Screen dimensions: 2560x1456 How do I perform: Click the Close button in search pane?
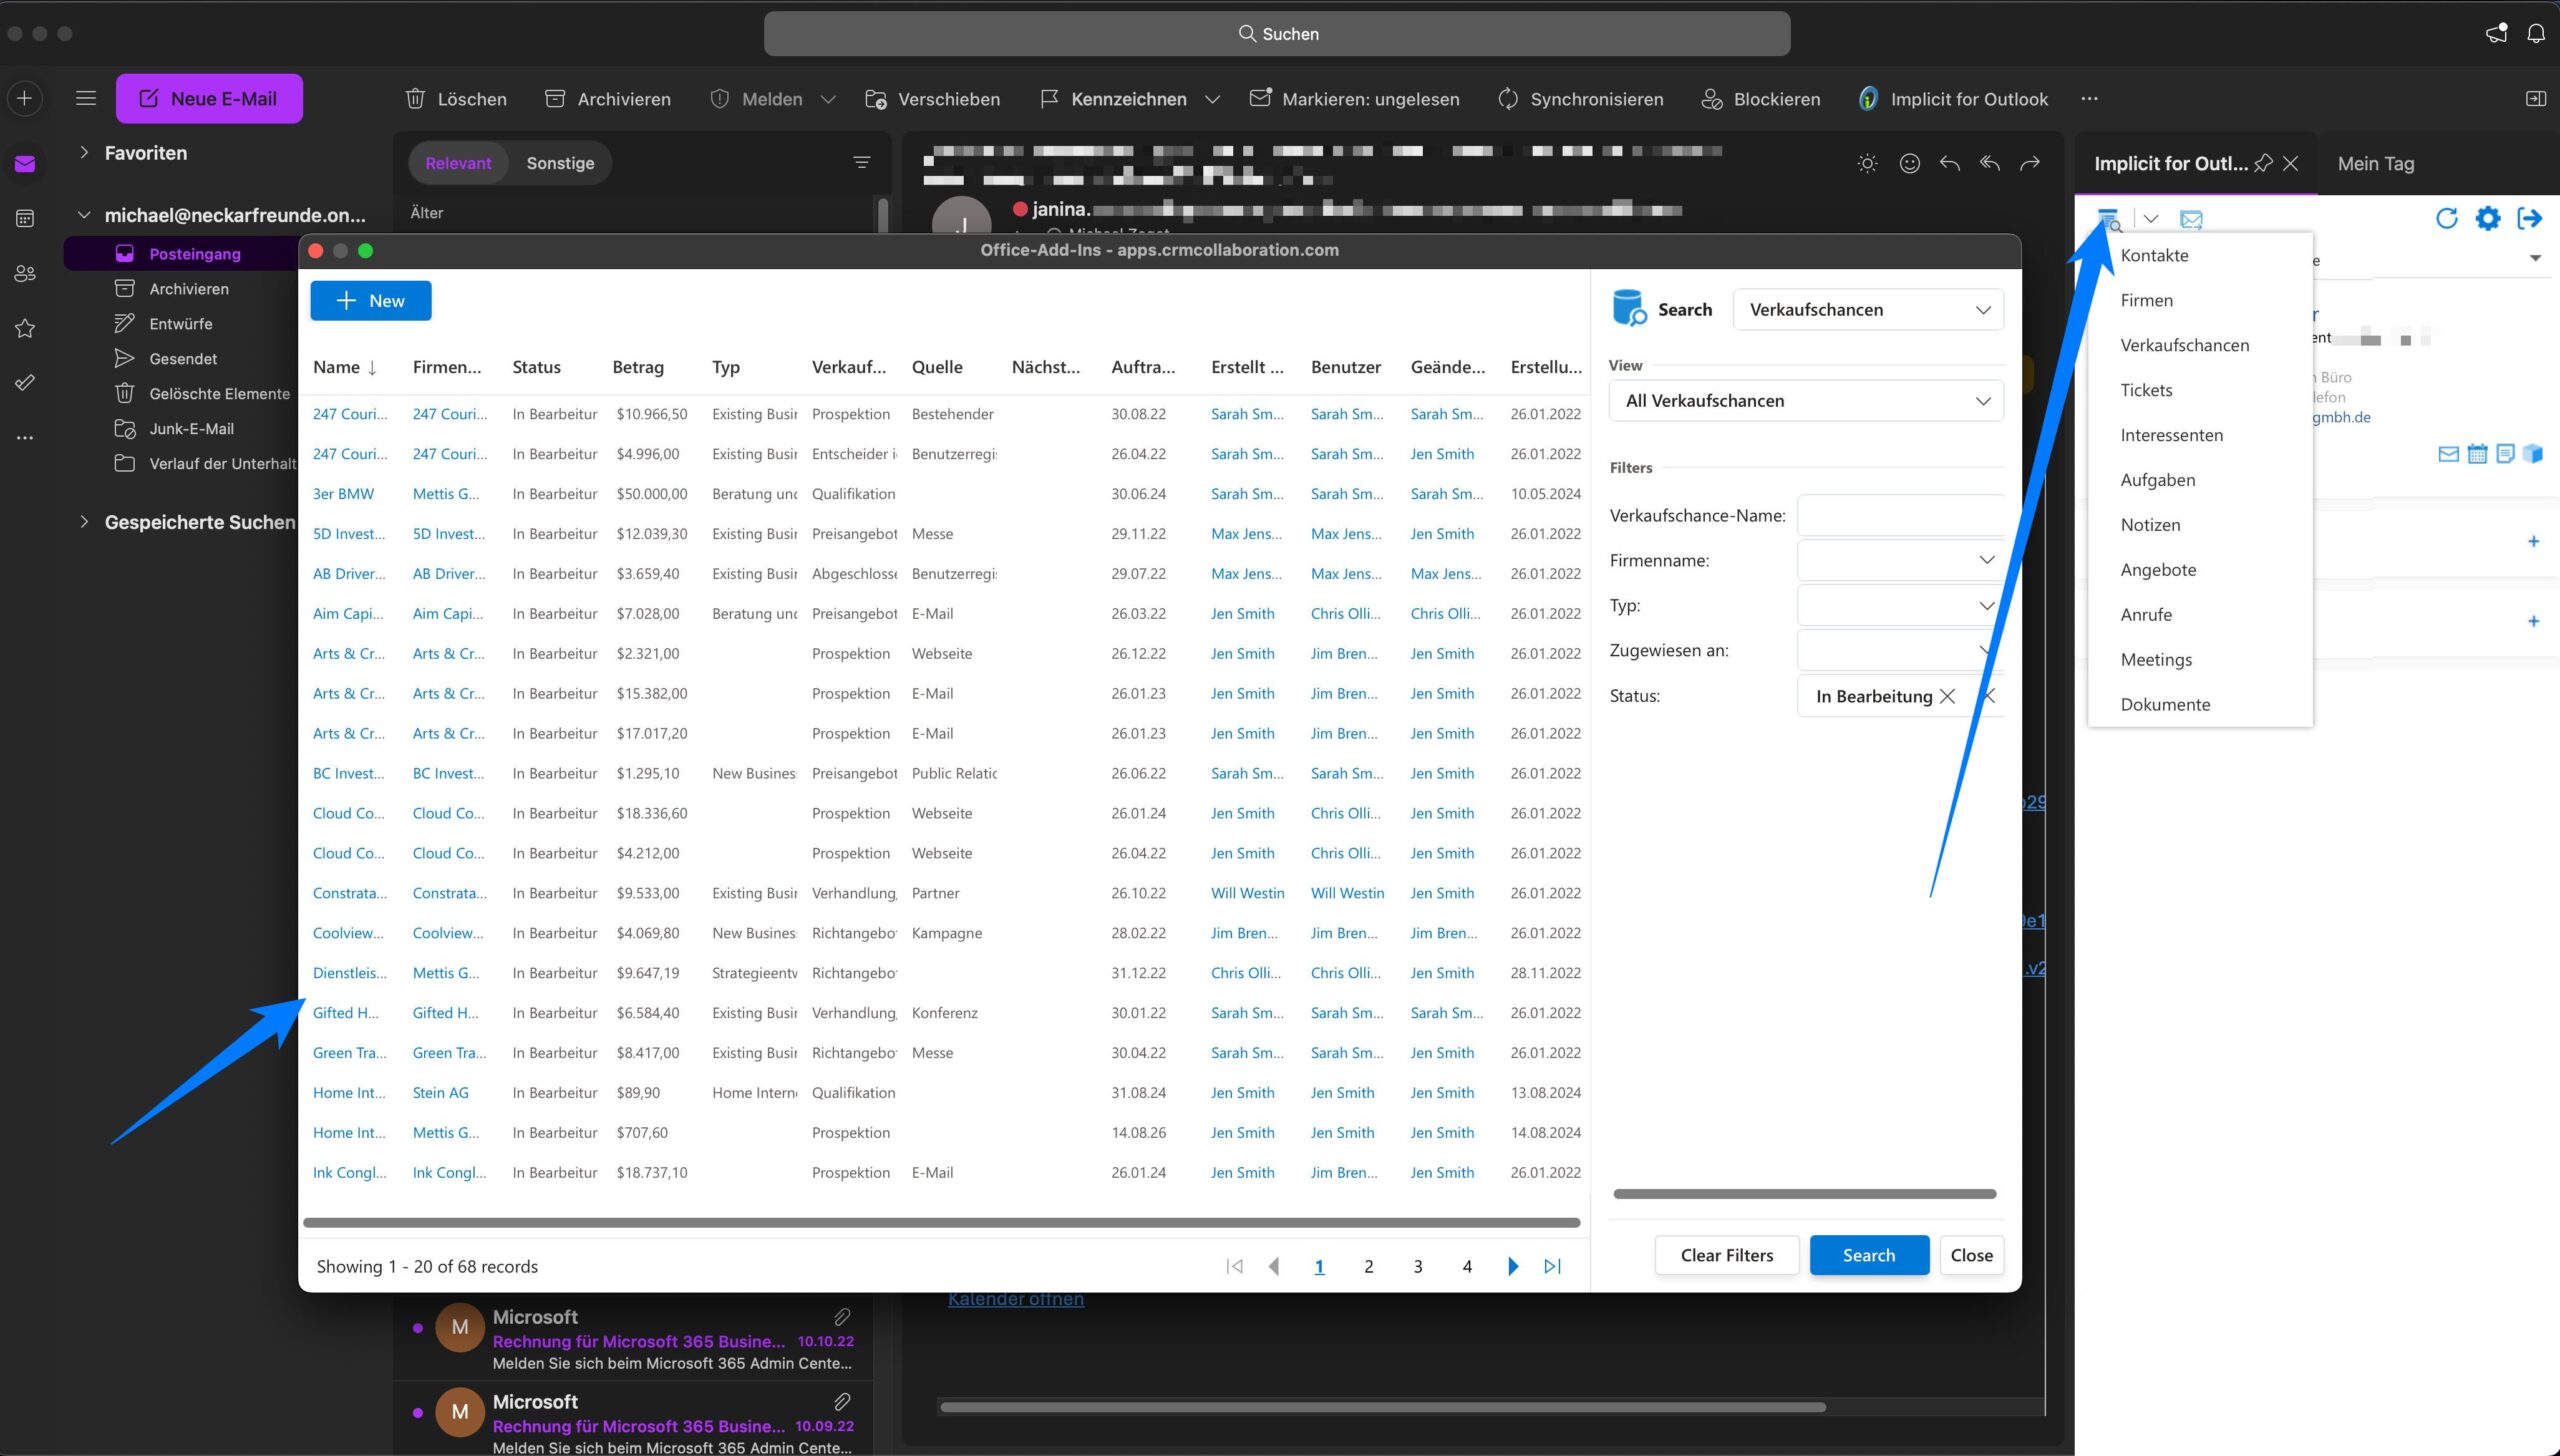coord(1971,1255)
